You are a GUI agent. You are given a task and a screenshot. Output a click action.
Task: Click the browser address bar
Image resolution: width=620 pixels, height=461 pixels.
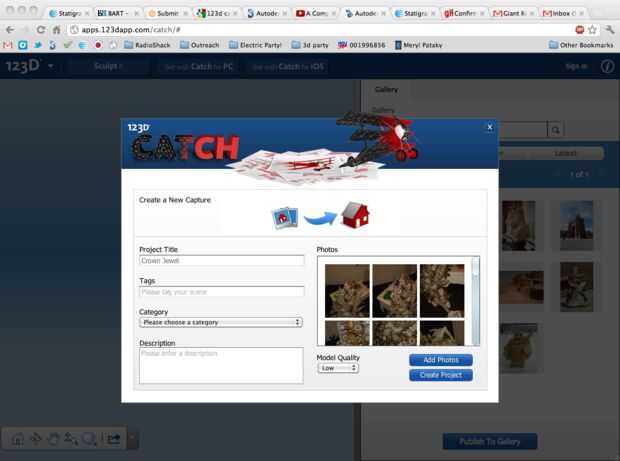[320, 30]
